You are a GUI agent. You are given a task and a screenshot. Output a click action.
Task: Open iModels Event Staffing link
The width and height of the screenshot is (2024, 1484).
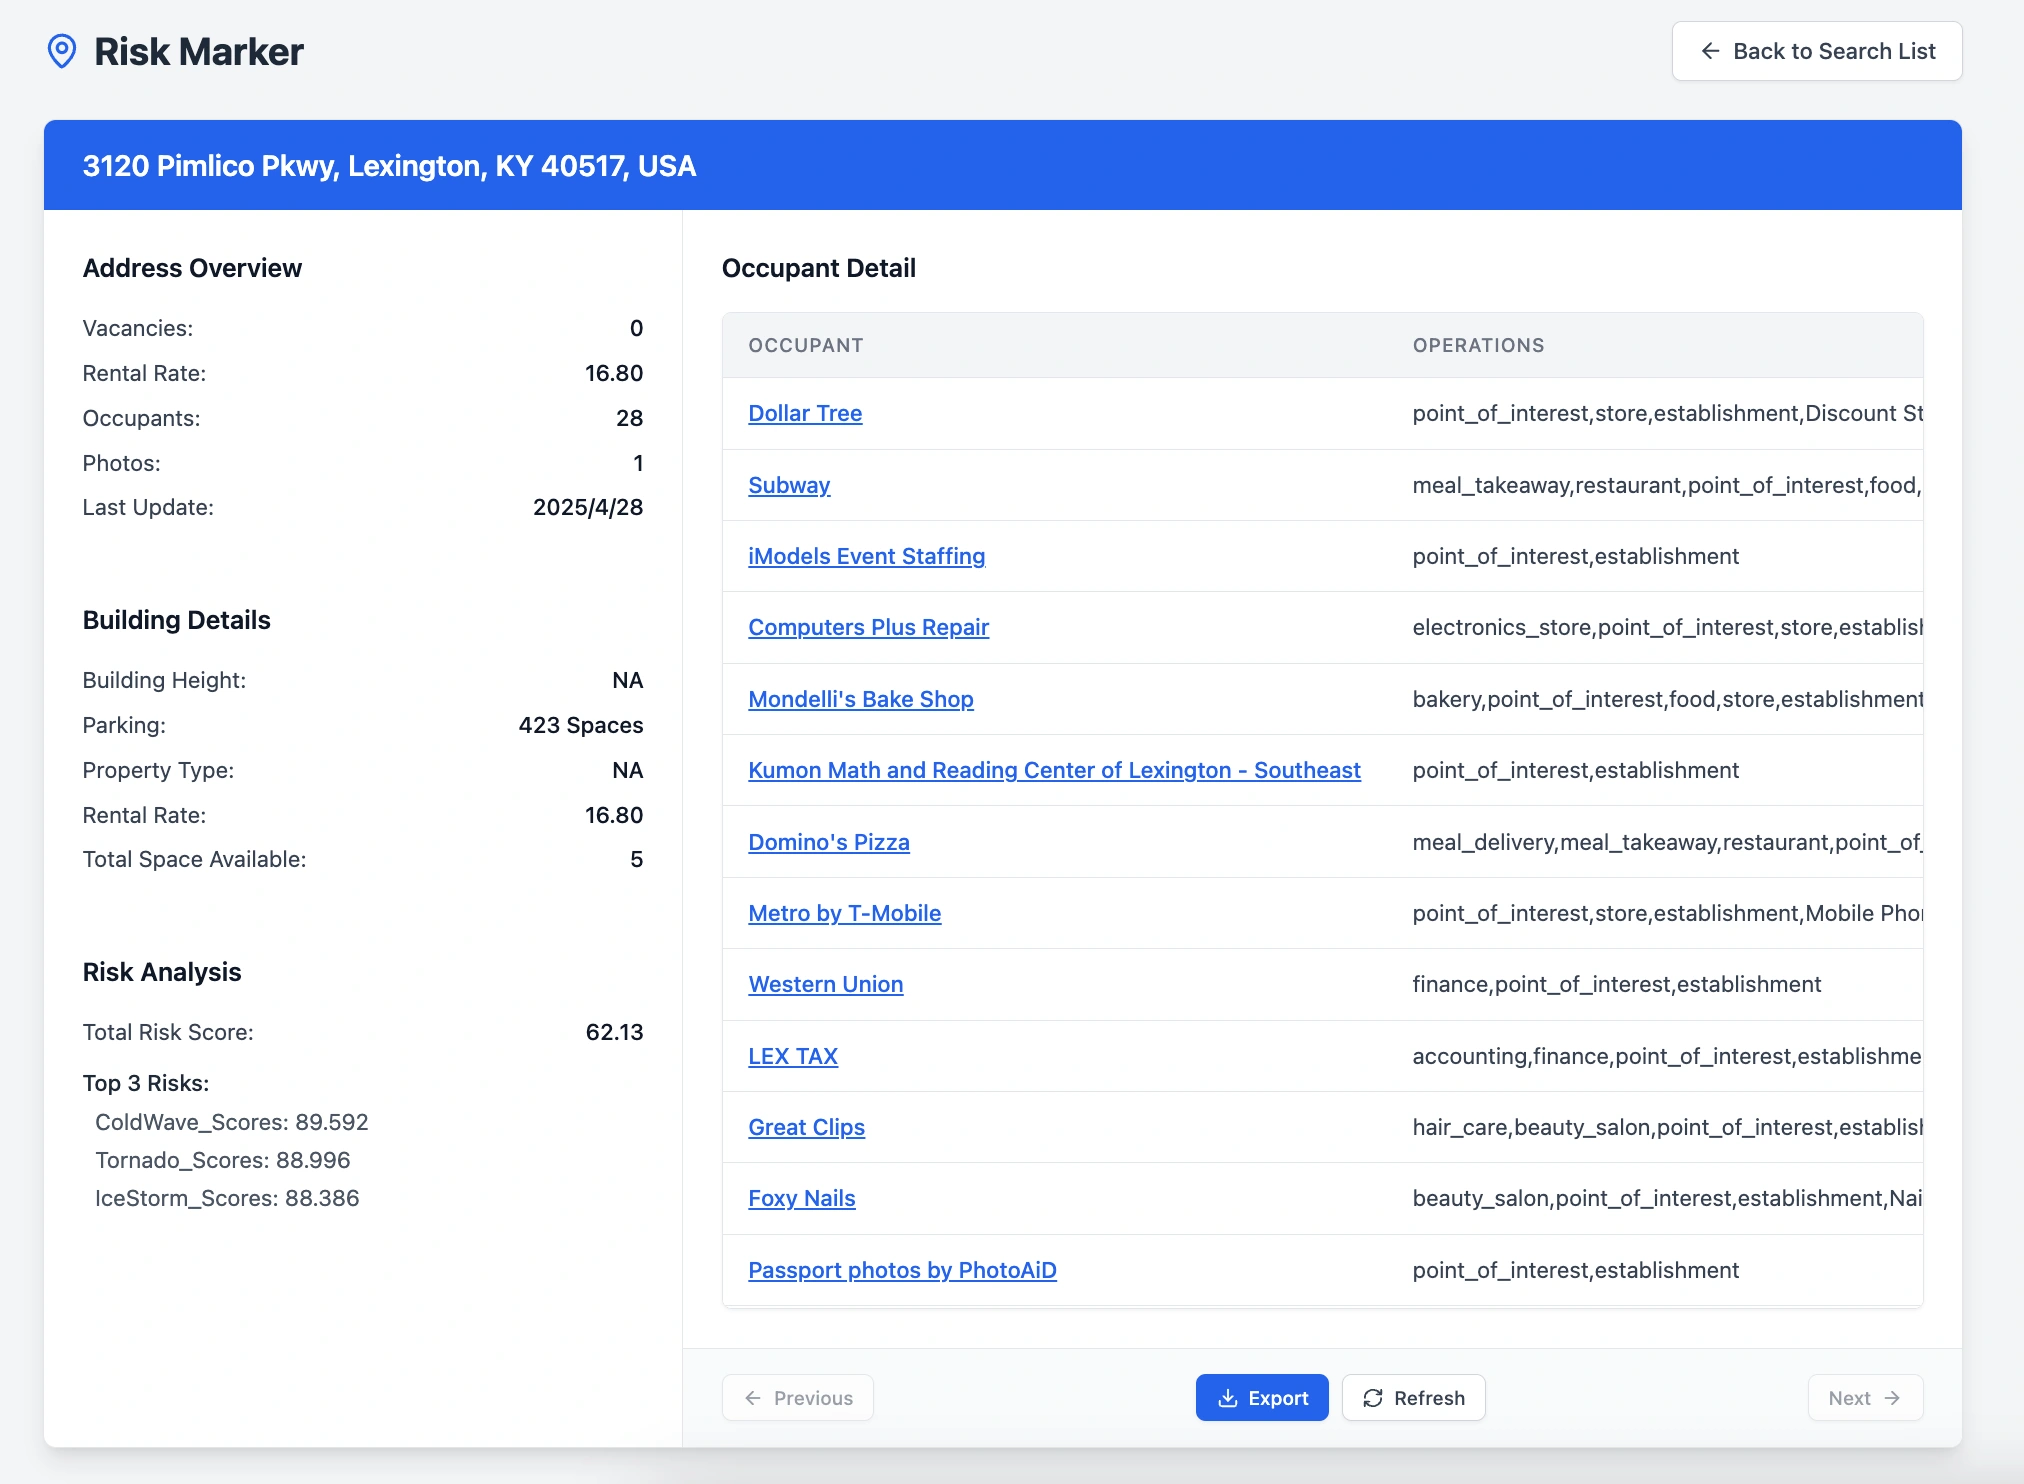[x=866, y=556]
